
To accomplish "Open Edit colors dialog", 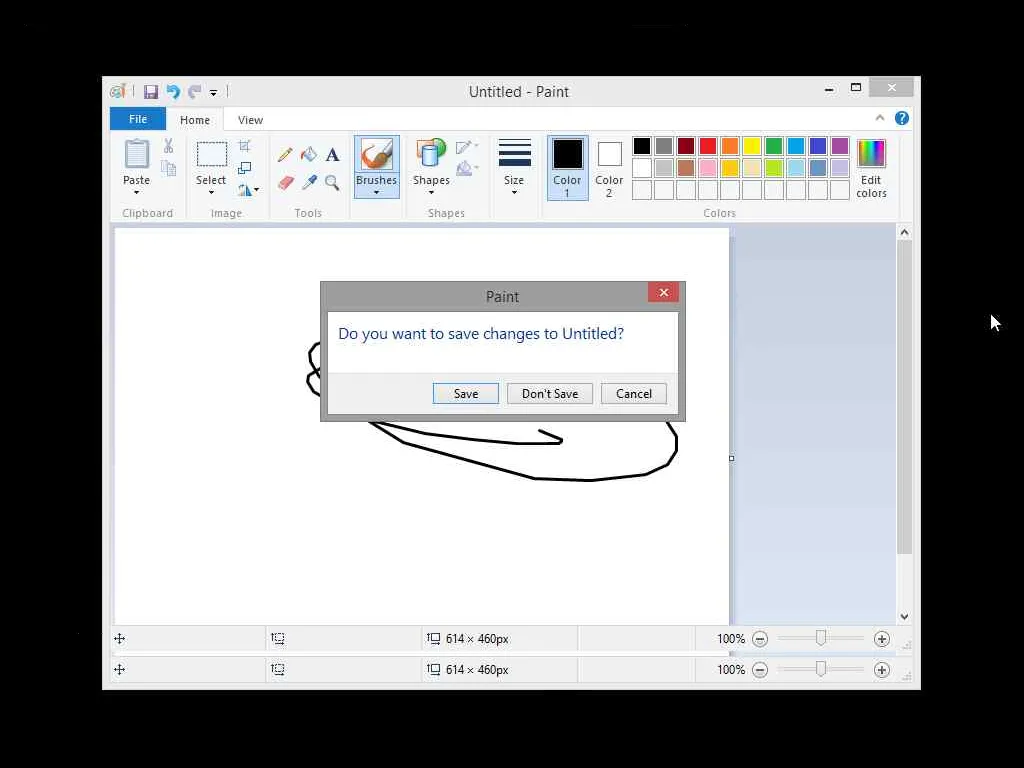I will click(x=871, y=168).
